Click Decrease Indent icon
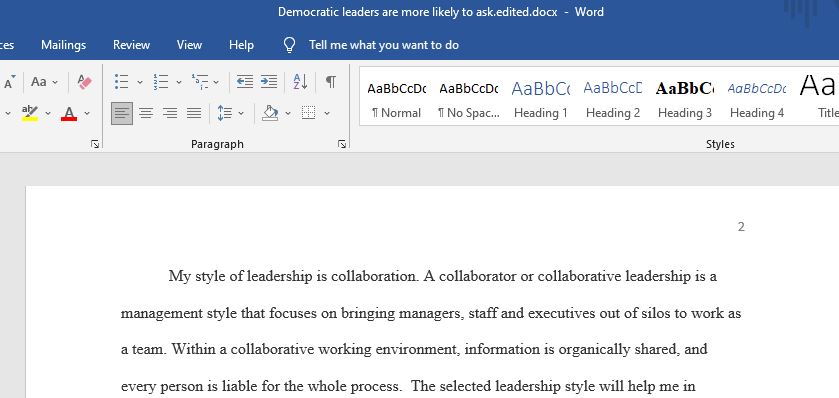Screen dimensions: 839x398 [245, 82]
